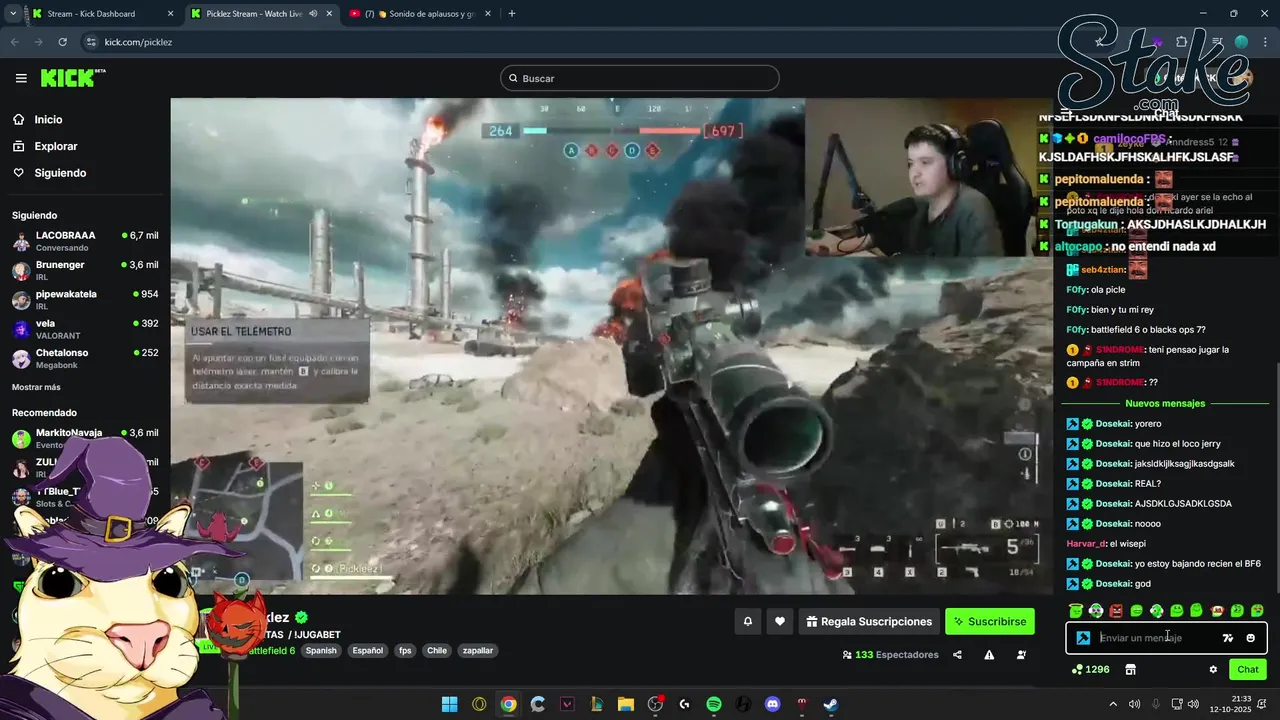Click the heart follow icon

point(780,621)
